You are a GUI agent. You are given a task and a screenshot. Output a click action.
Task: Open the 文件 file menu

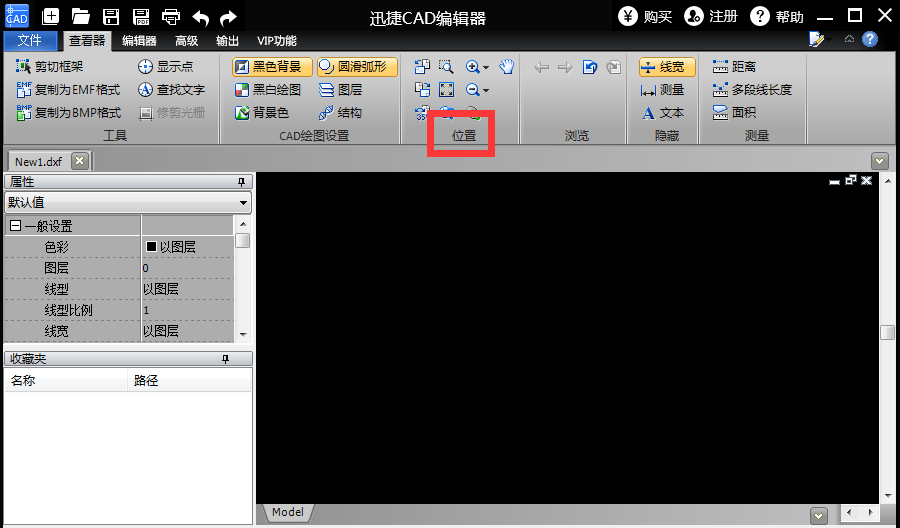[x=30, y=40]
